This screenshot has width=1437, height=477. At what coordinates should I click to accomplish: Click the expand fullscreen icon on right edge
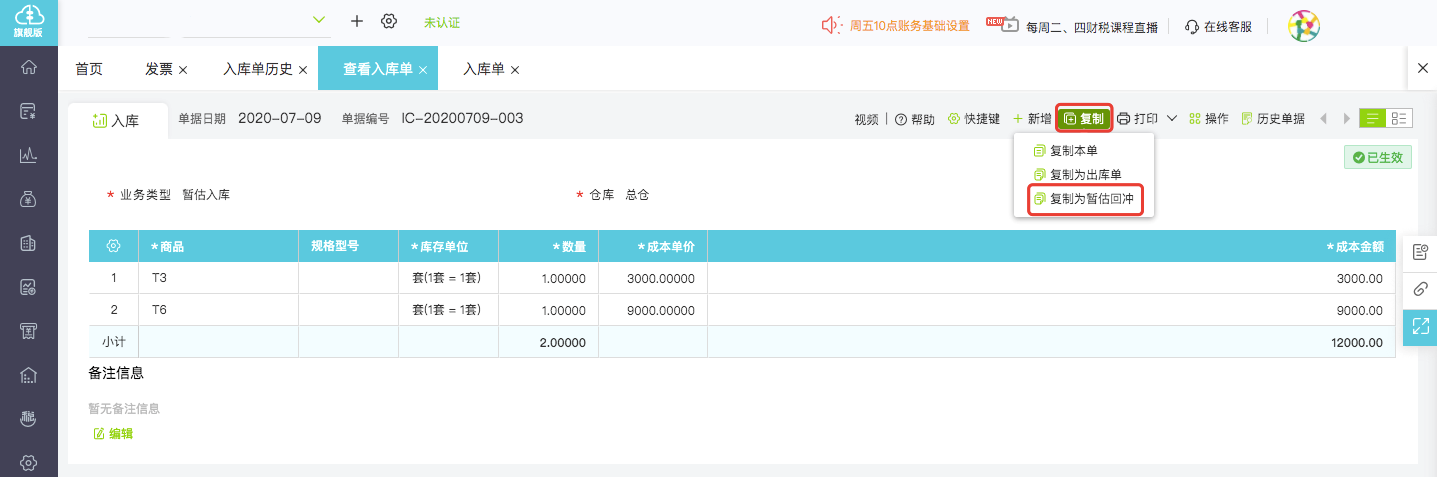click(x=1420, y=326)
